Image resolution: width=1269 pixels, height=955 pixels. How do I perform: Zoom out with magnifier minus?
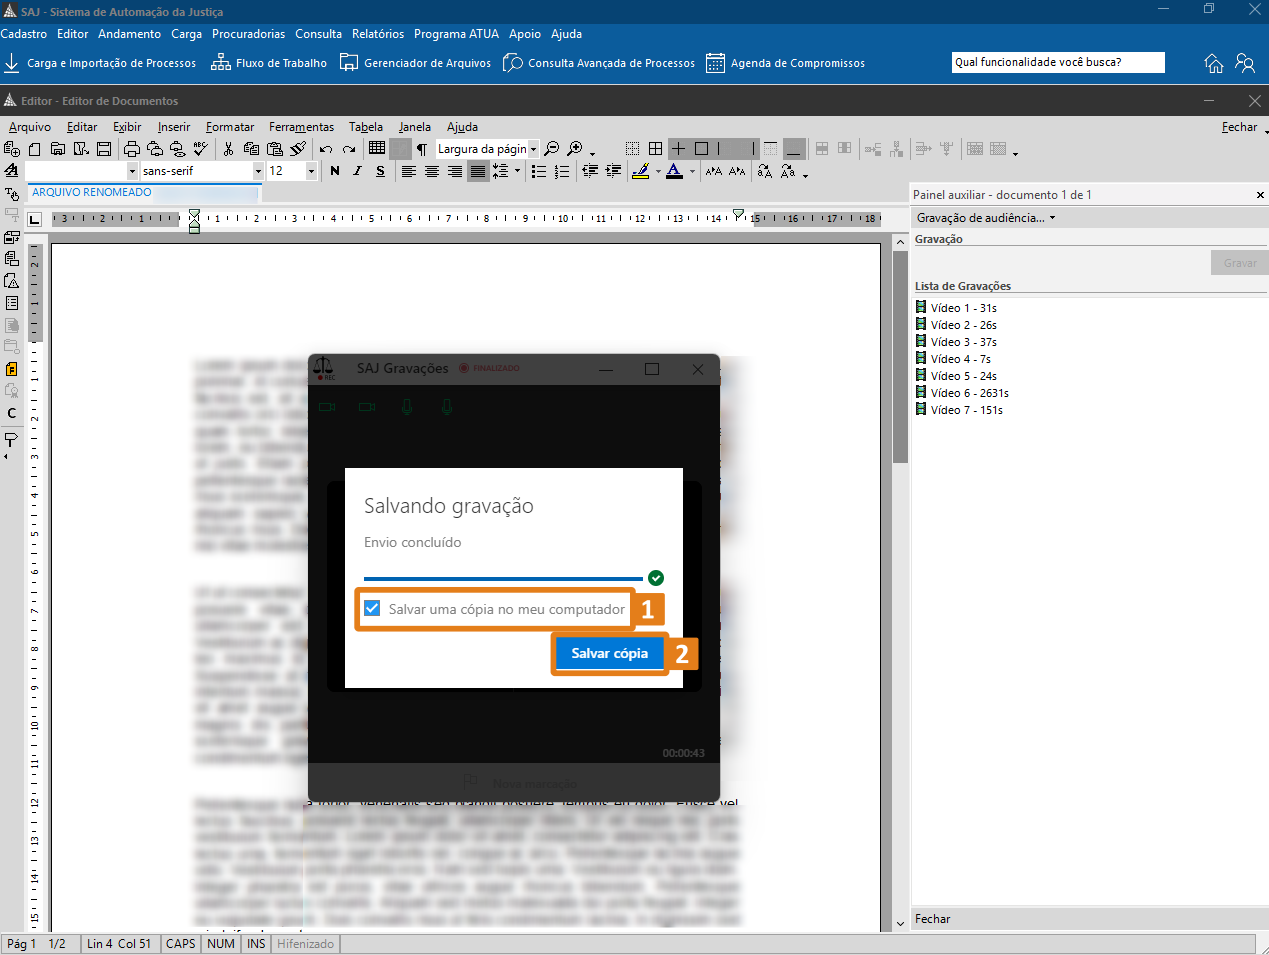click(x=551, y=149)
